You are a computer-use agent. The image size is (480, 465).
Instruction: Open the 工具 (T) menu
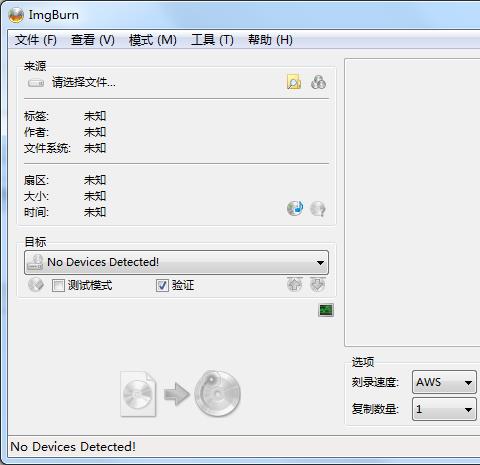[x=212, y=40]
